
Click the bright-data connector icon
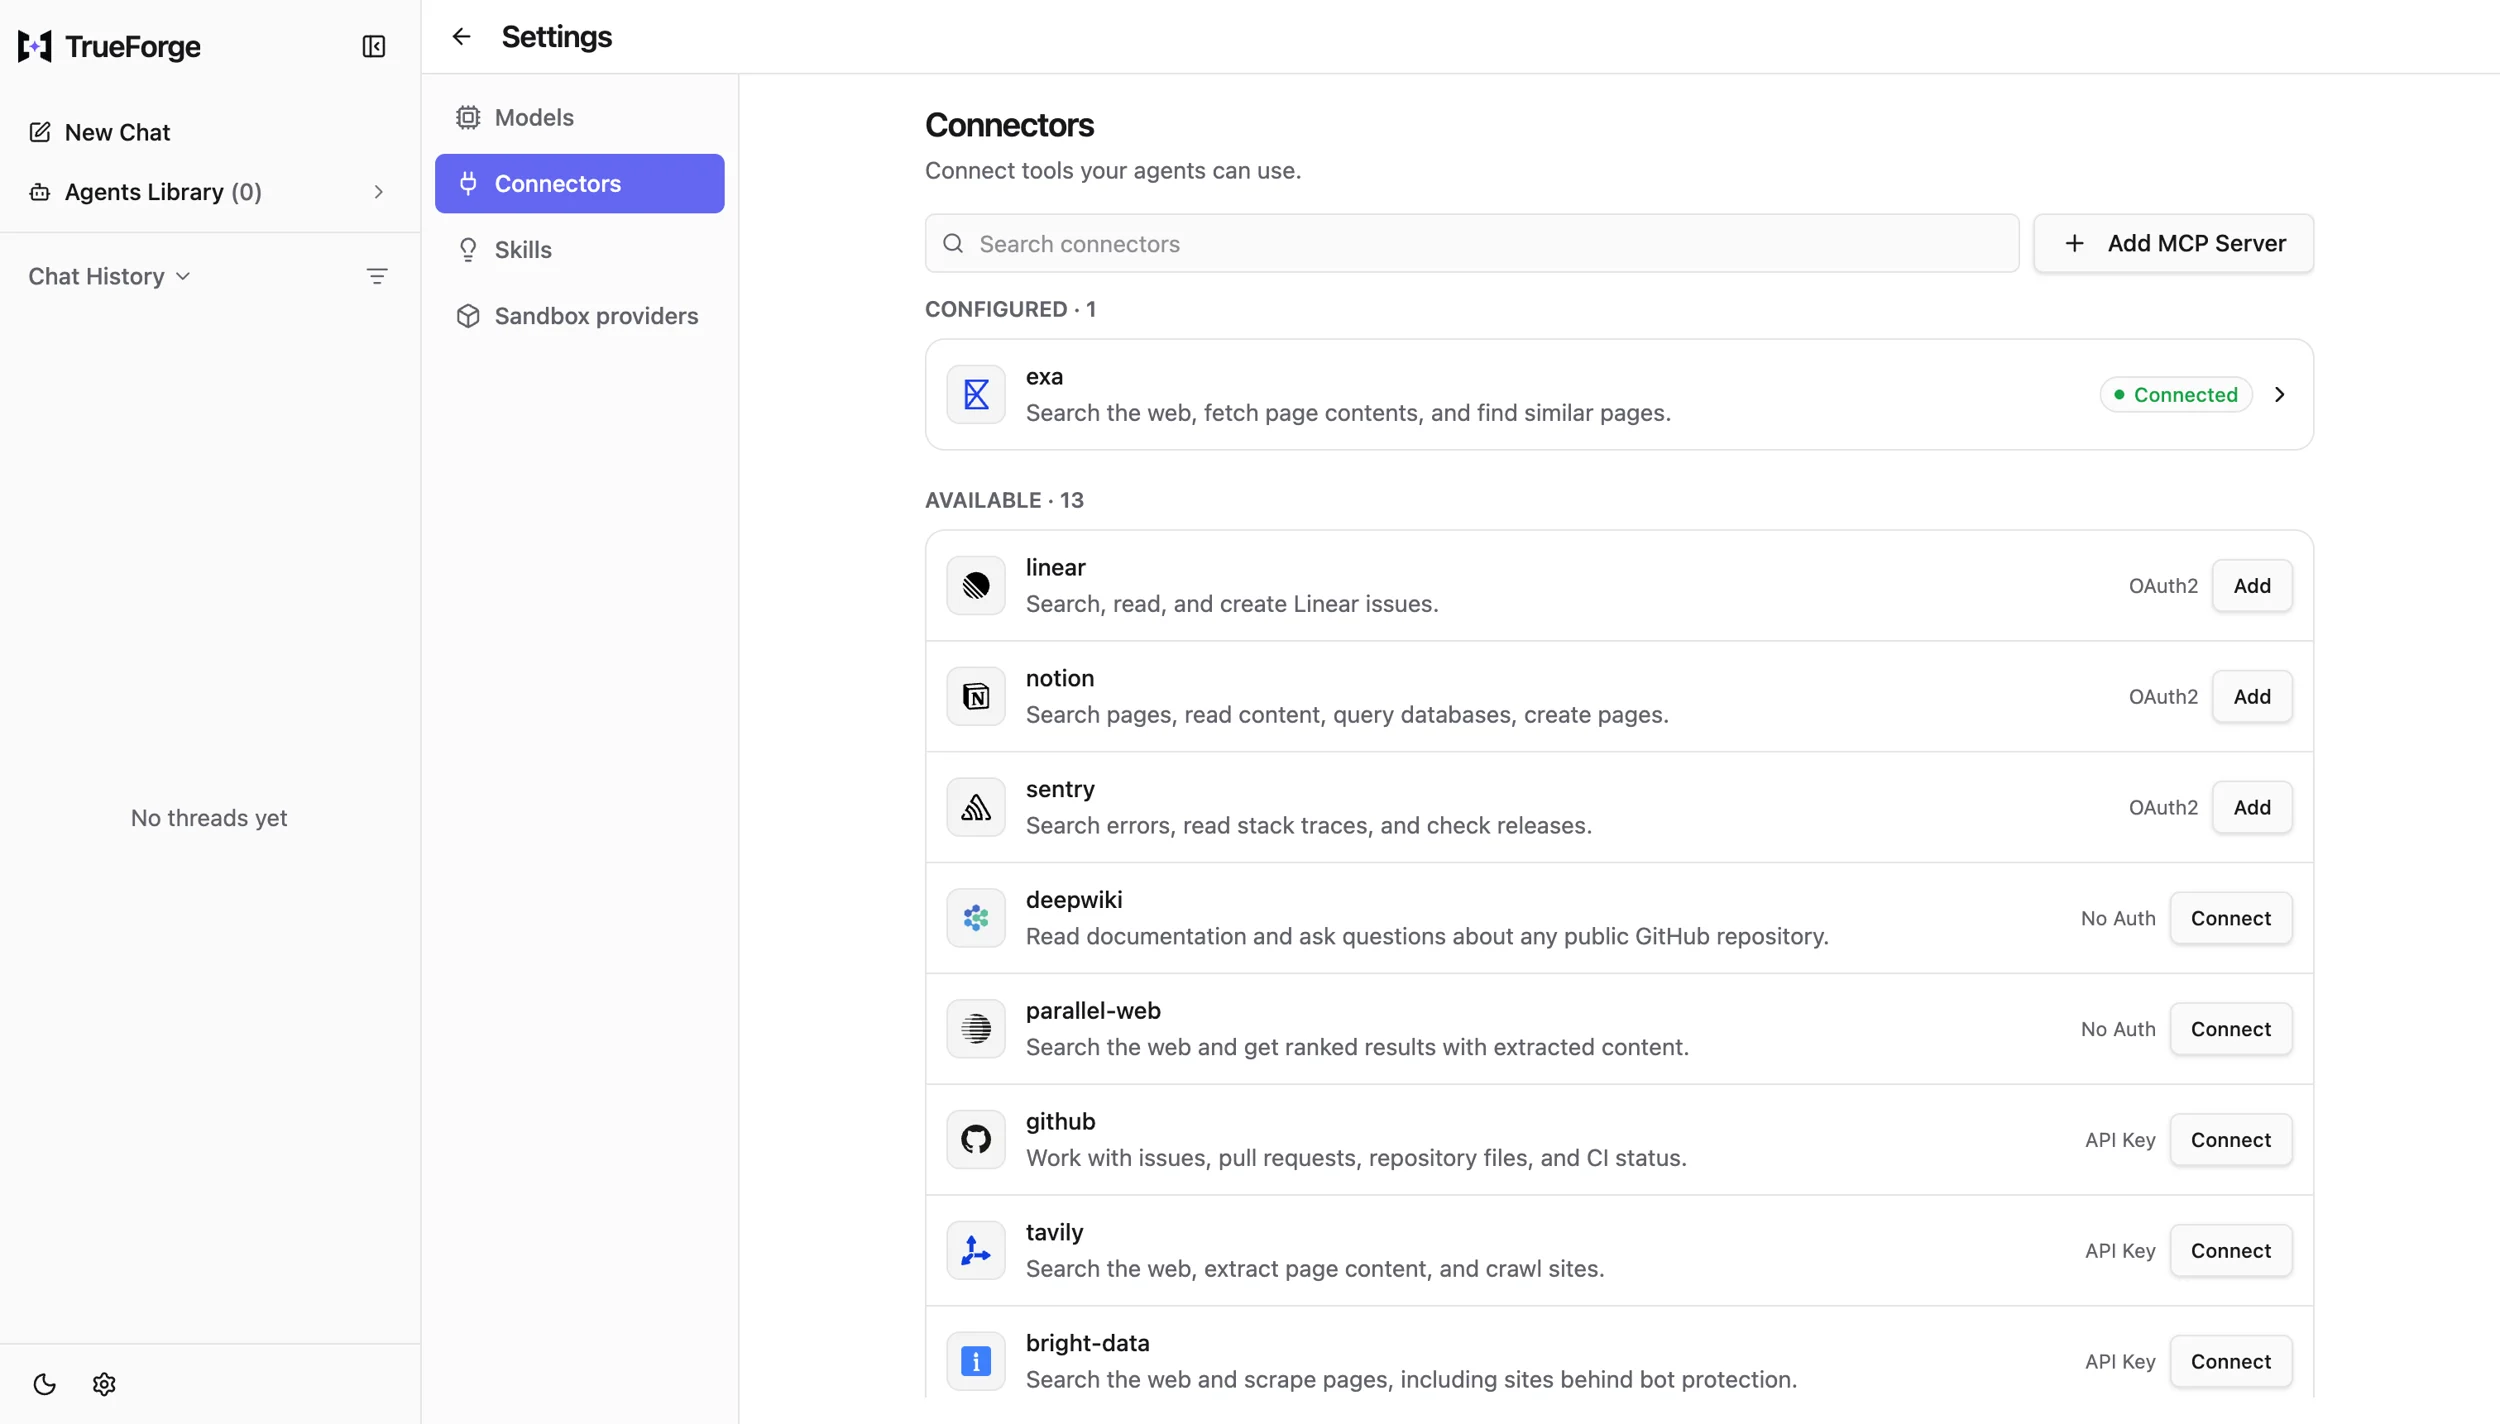point(976,1361)
